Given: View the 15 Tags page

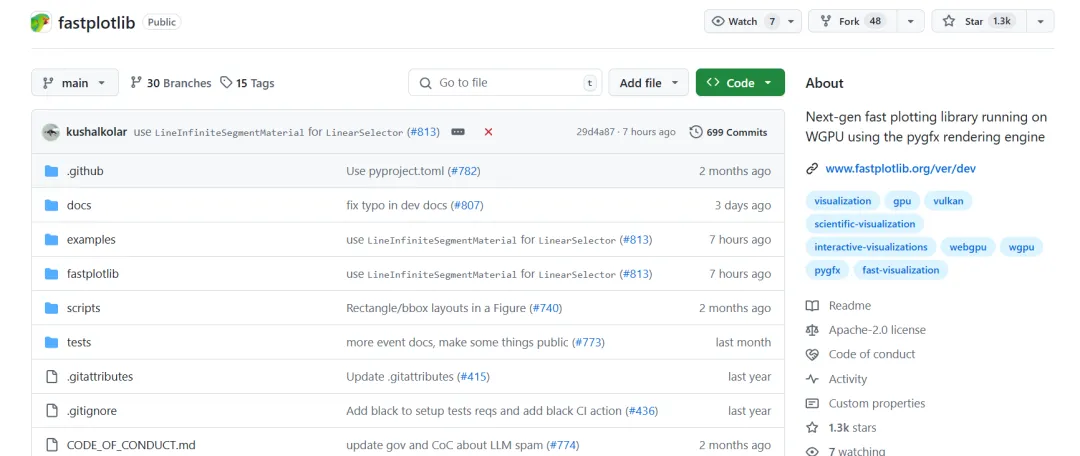Looking at the screenshot, I should [247, 83].
